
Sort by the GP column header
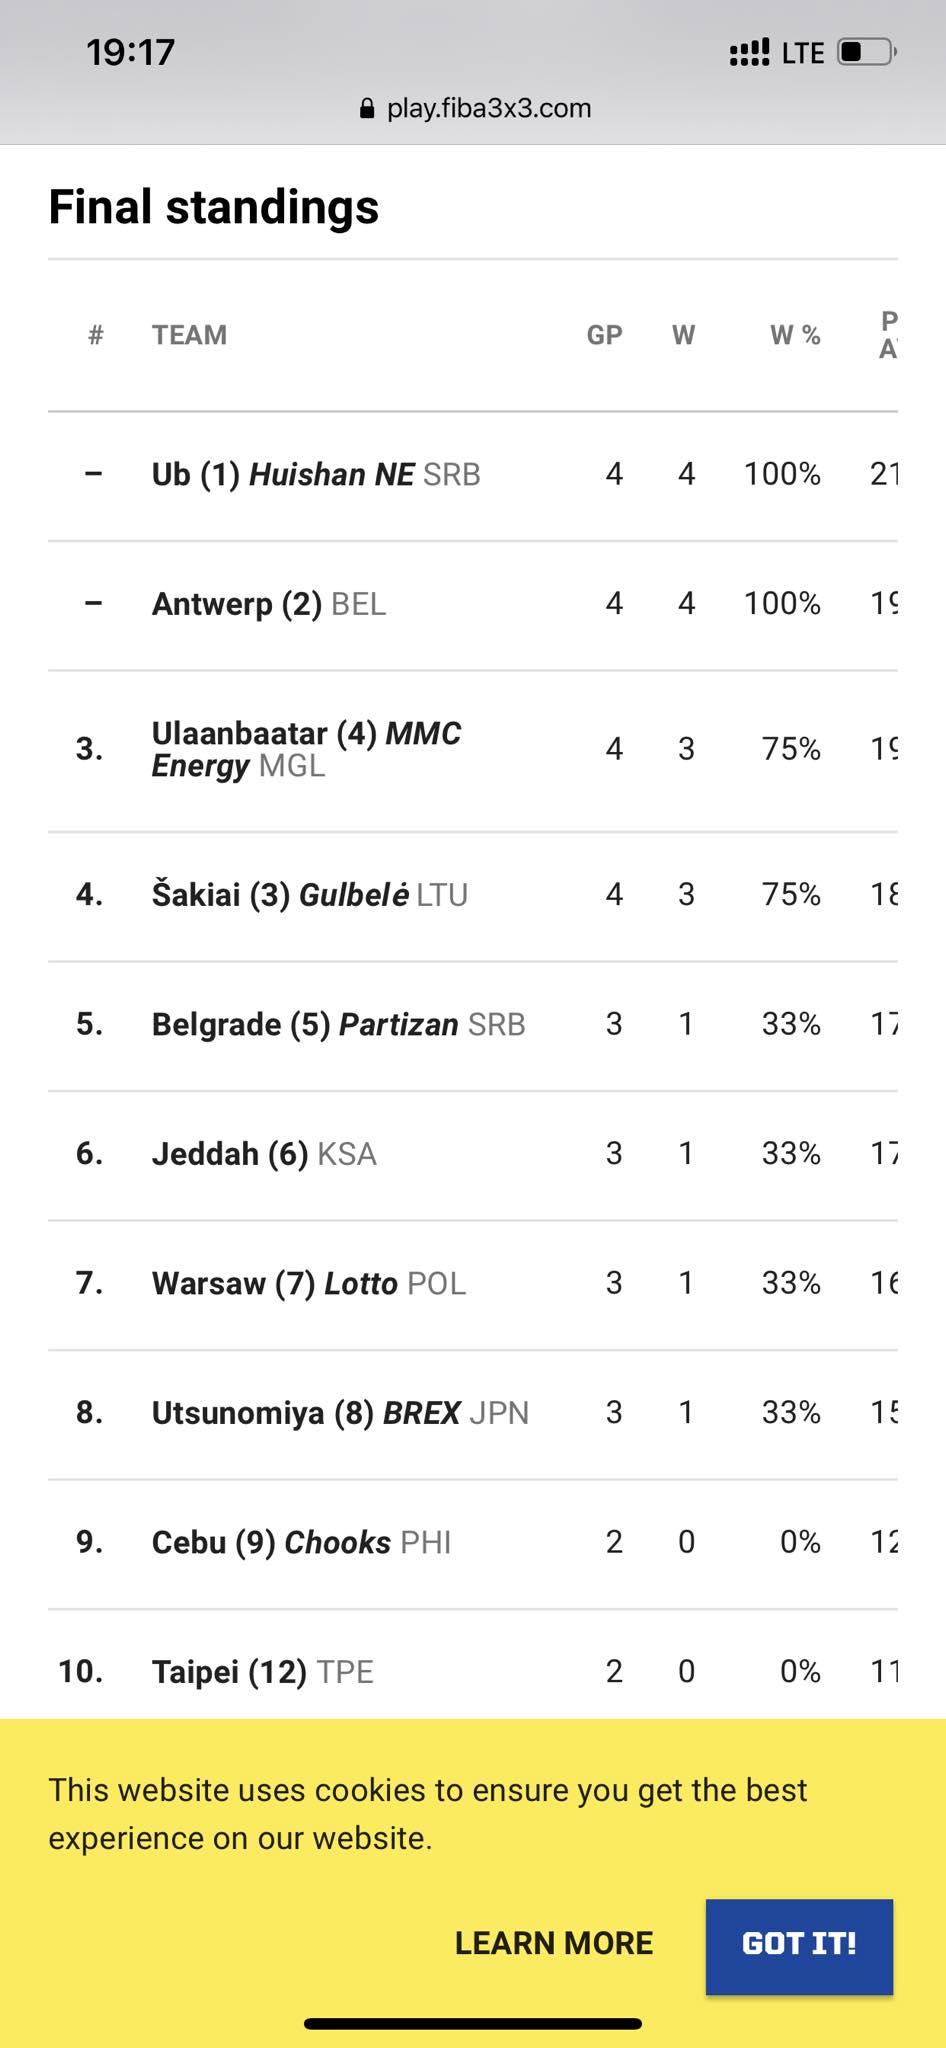[x=604, y=335]
